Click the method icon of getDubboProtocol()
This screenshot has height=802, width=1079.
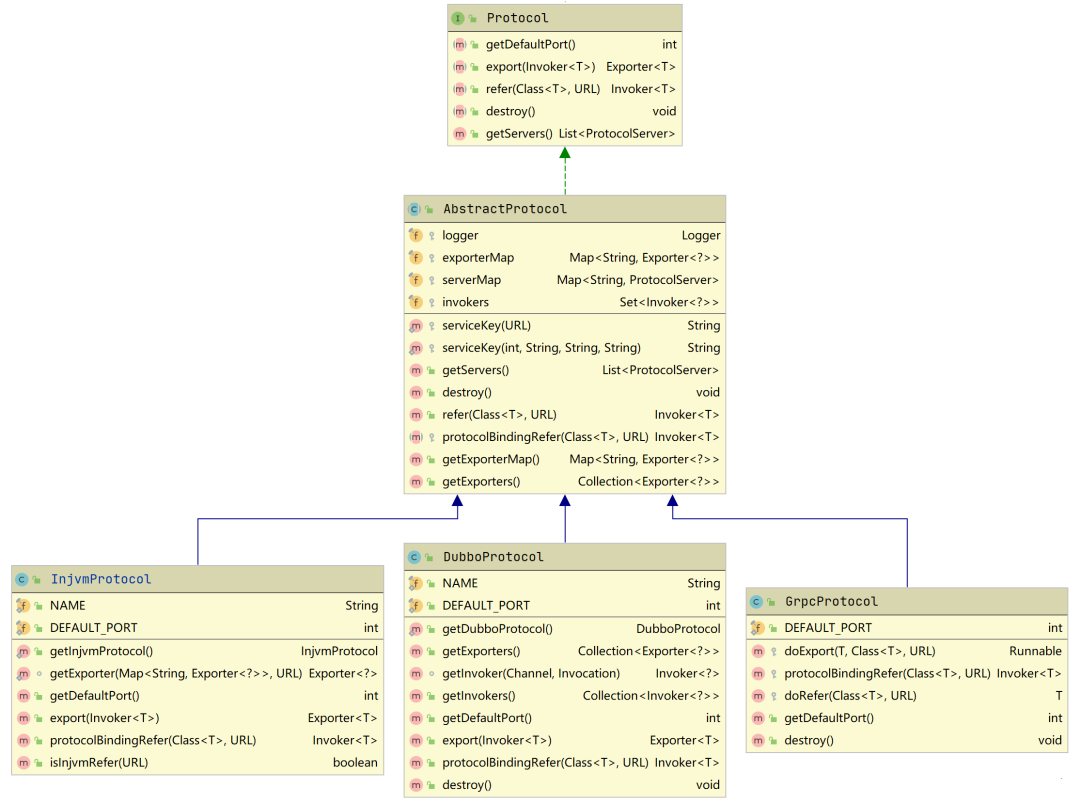click(x=416, y=630)
